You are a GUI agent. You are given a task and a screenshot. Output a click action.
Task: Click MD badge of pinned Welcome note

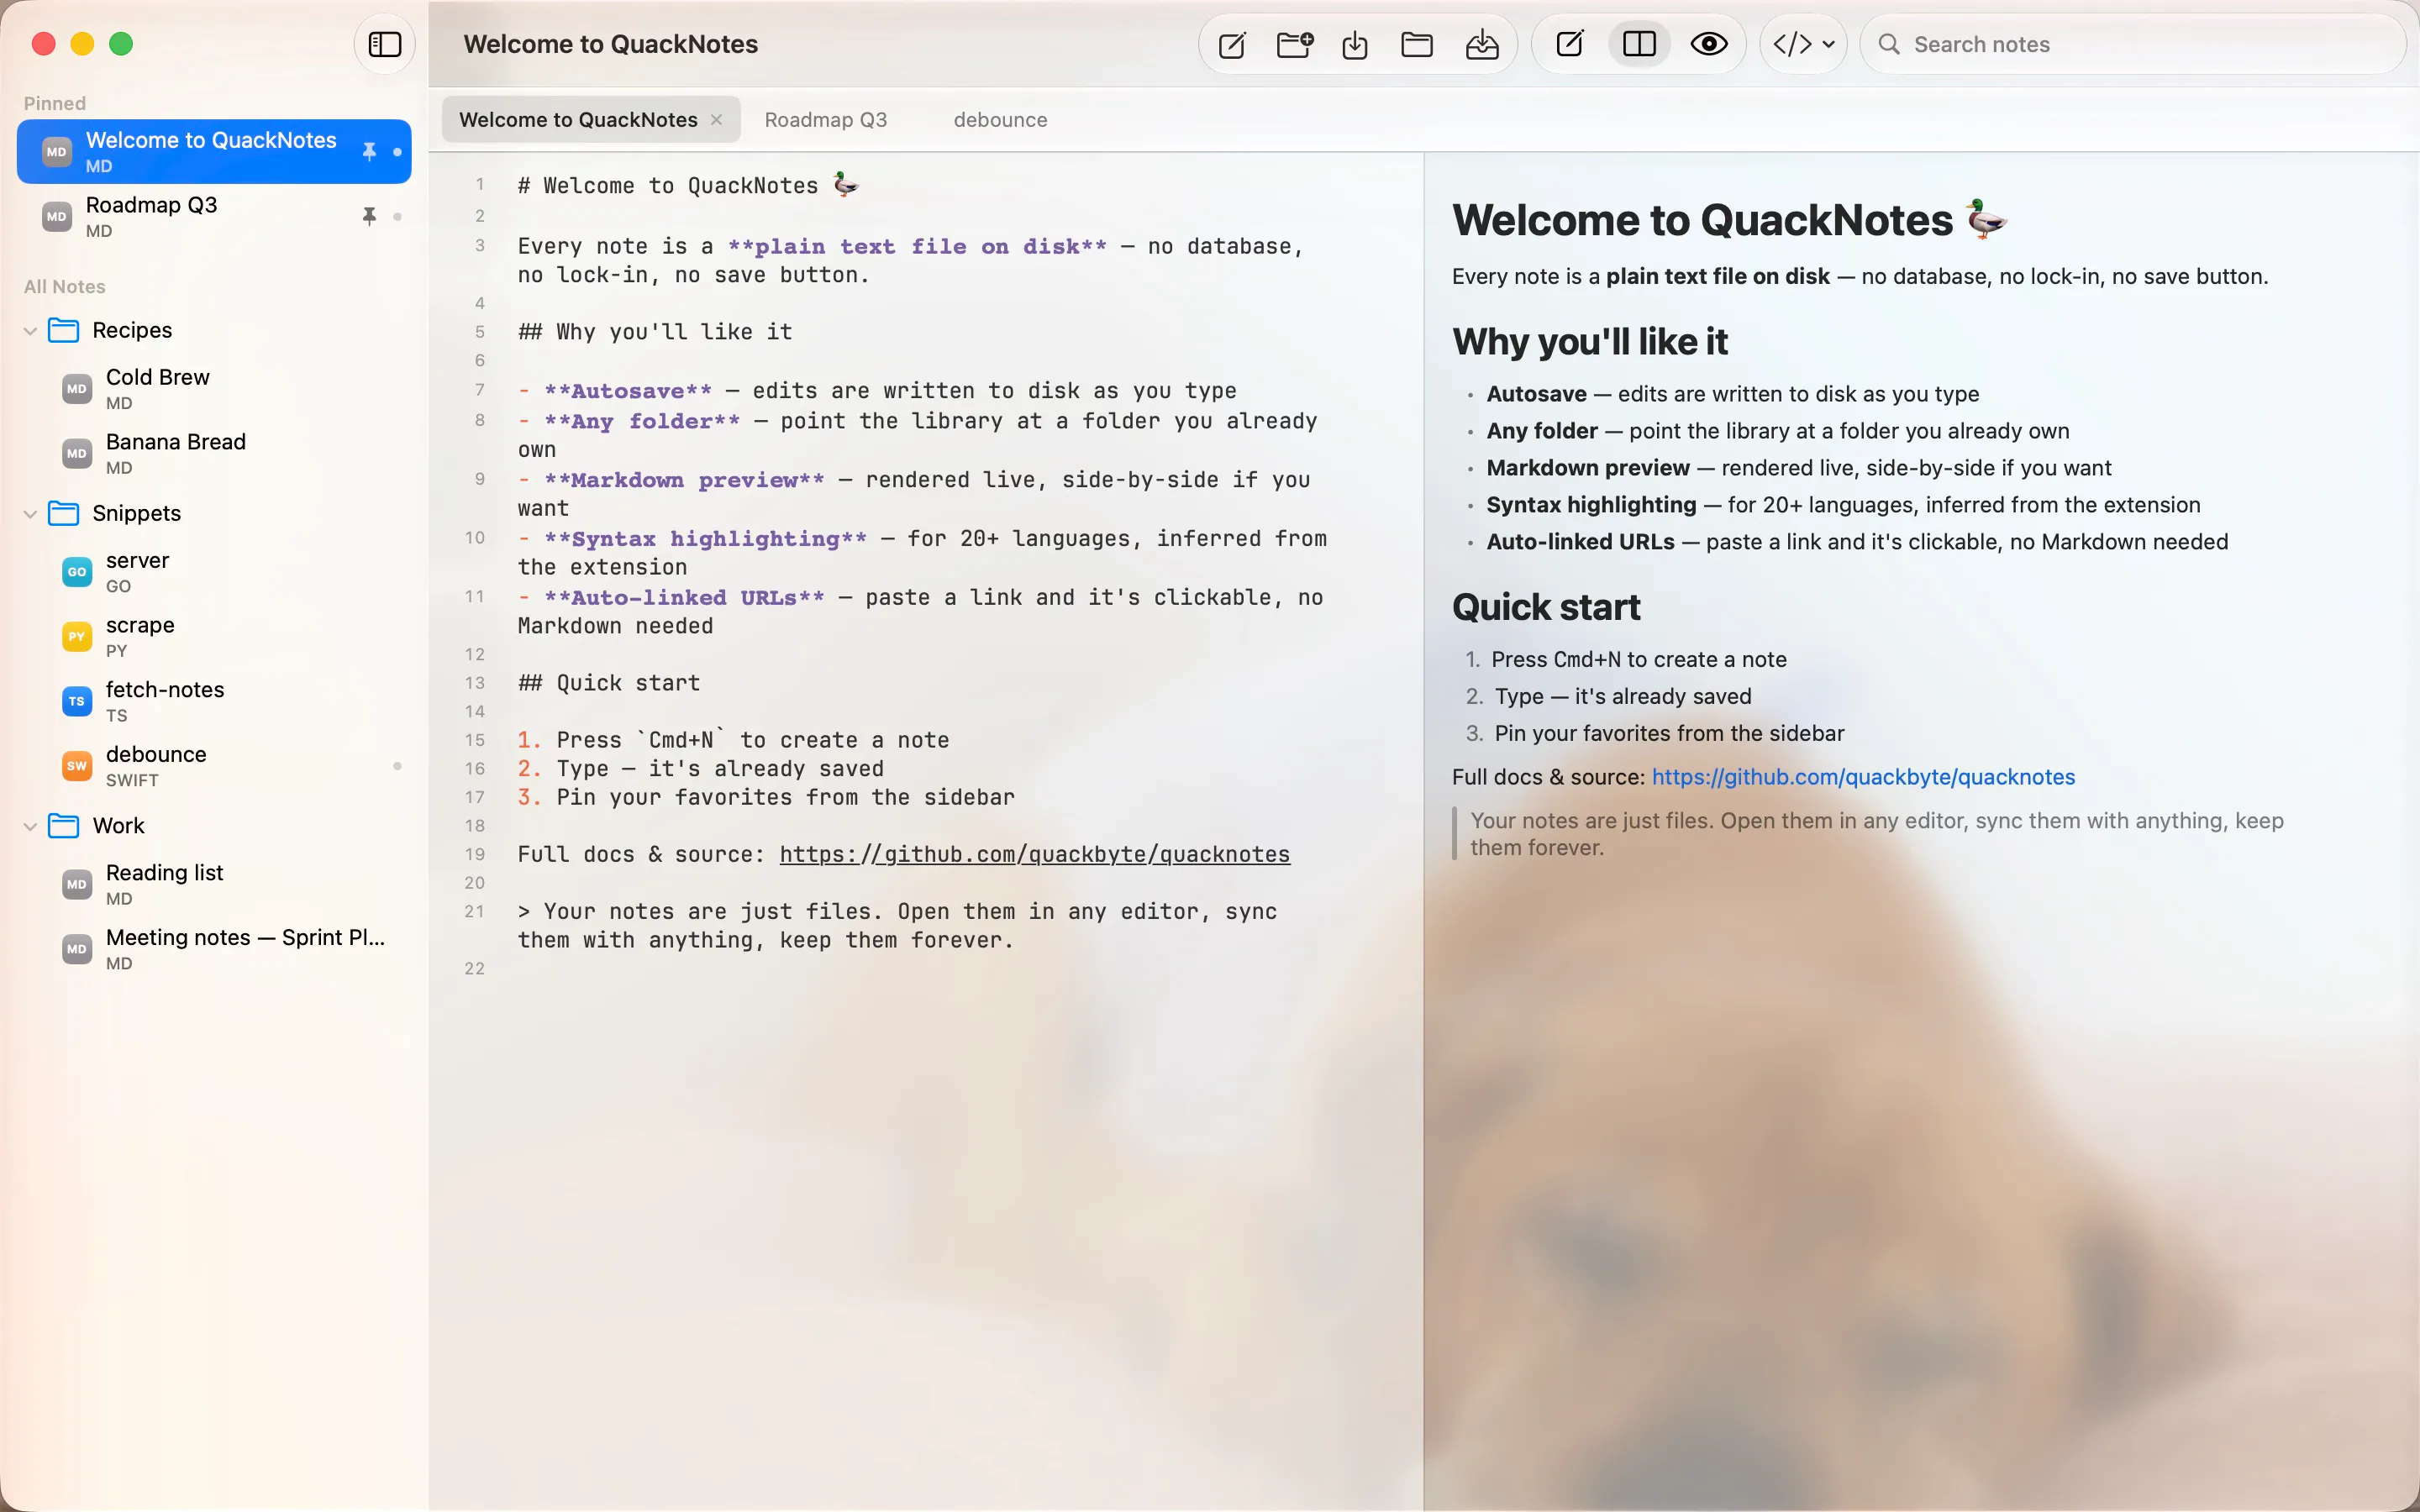pos(57,152)
